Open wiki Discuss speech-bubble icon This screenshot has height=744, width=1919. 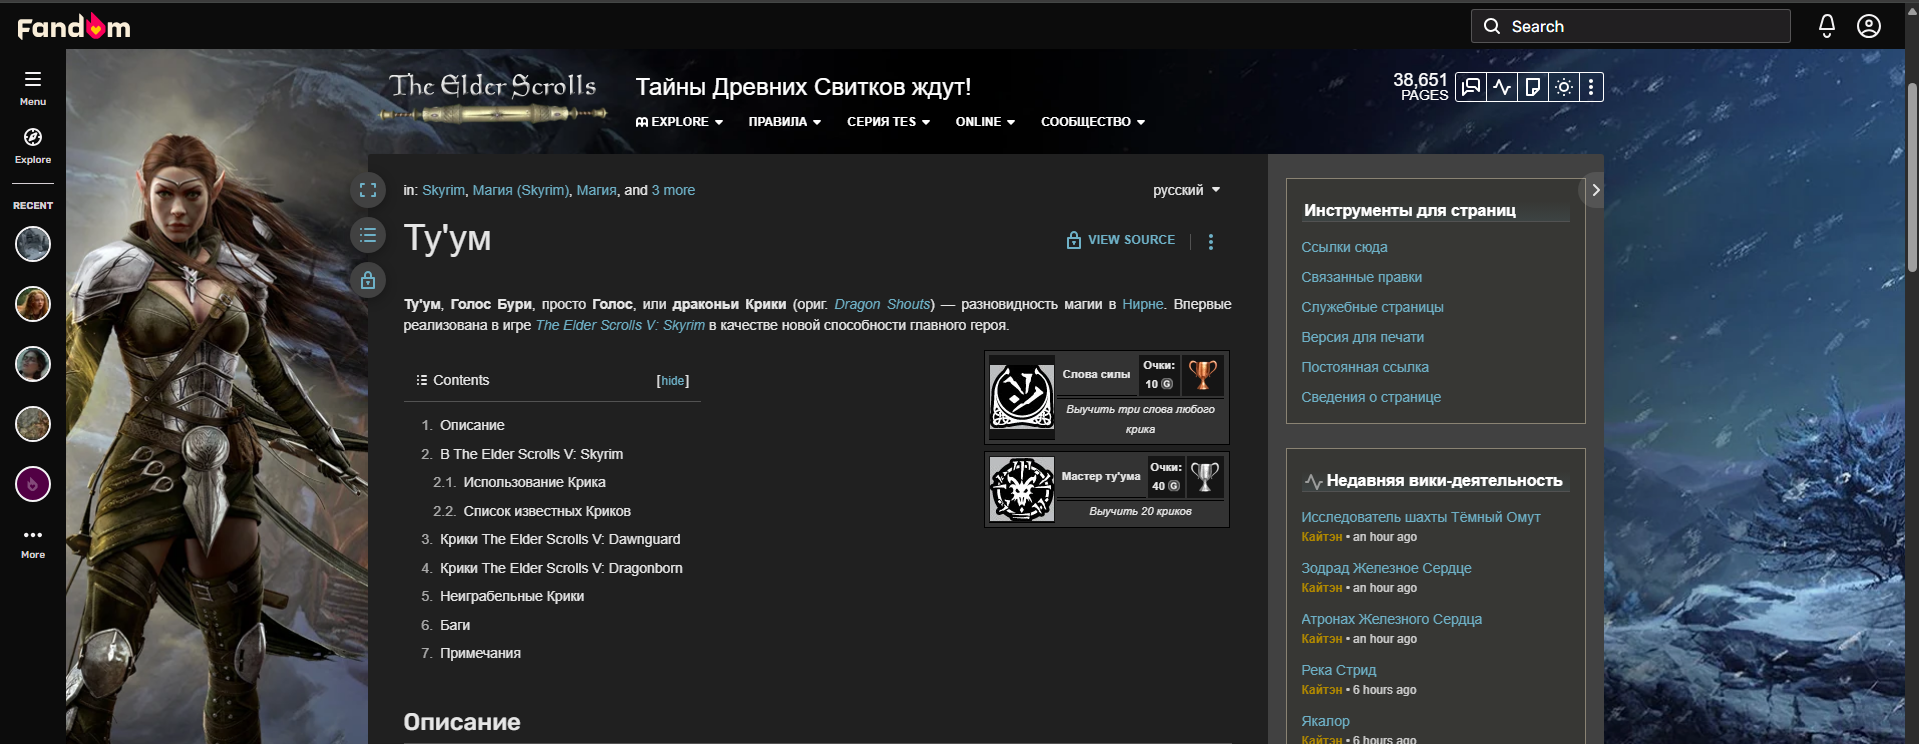[1471, 87]
